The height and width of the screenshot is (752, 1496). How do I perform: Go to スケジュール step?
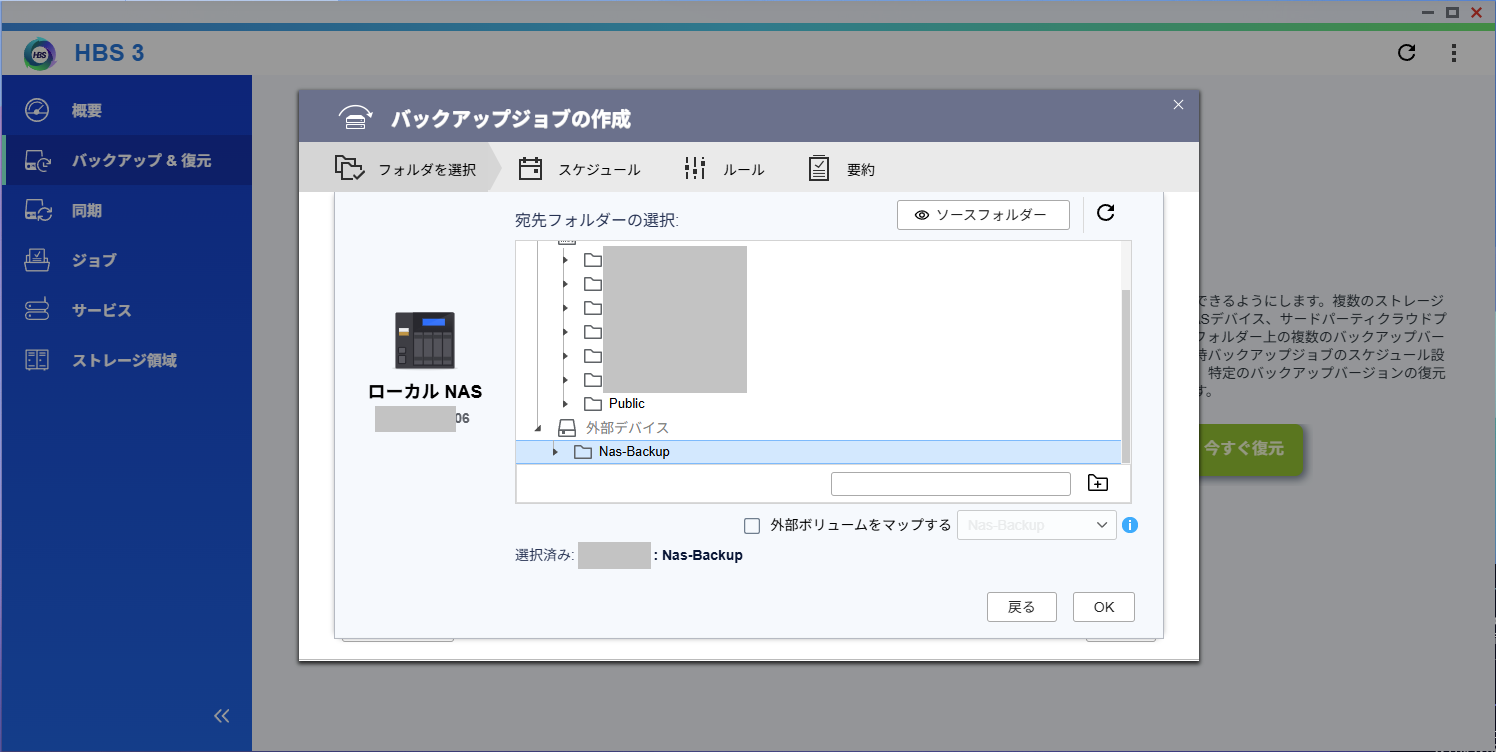580,169
